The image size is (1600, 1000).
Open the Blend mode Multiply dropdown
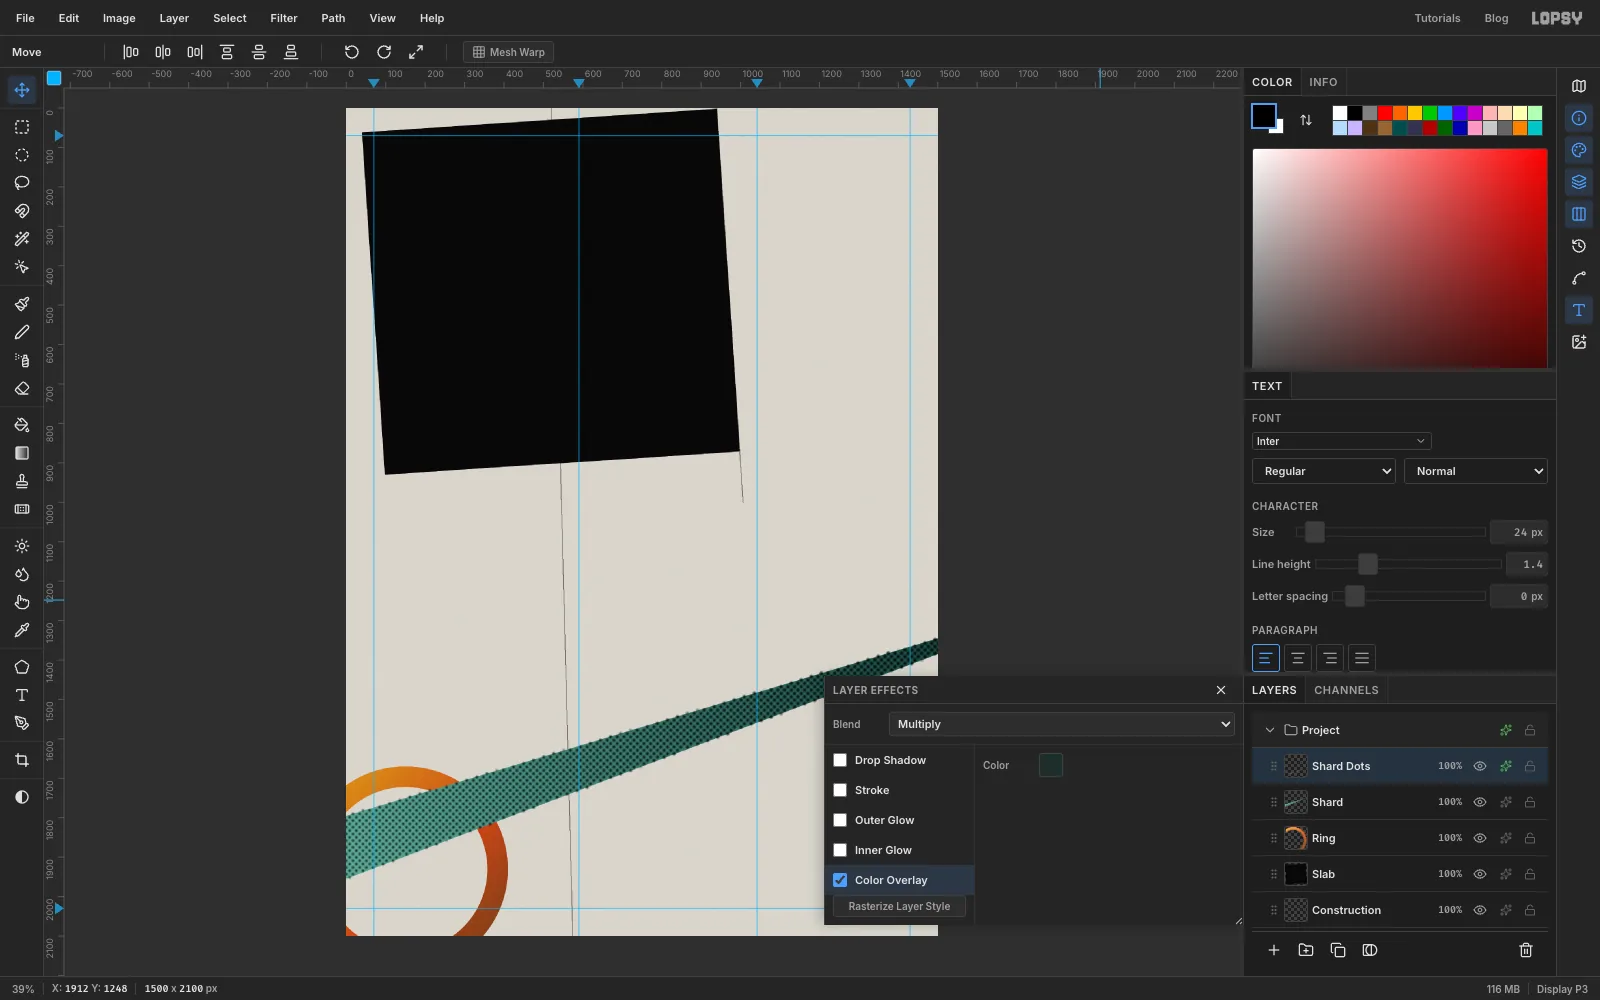(x=1062, y=724)
